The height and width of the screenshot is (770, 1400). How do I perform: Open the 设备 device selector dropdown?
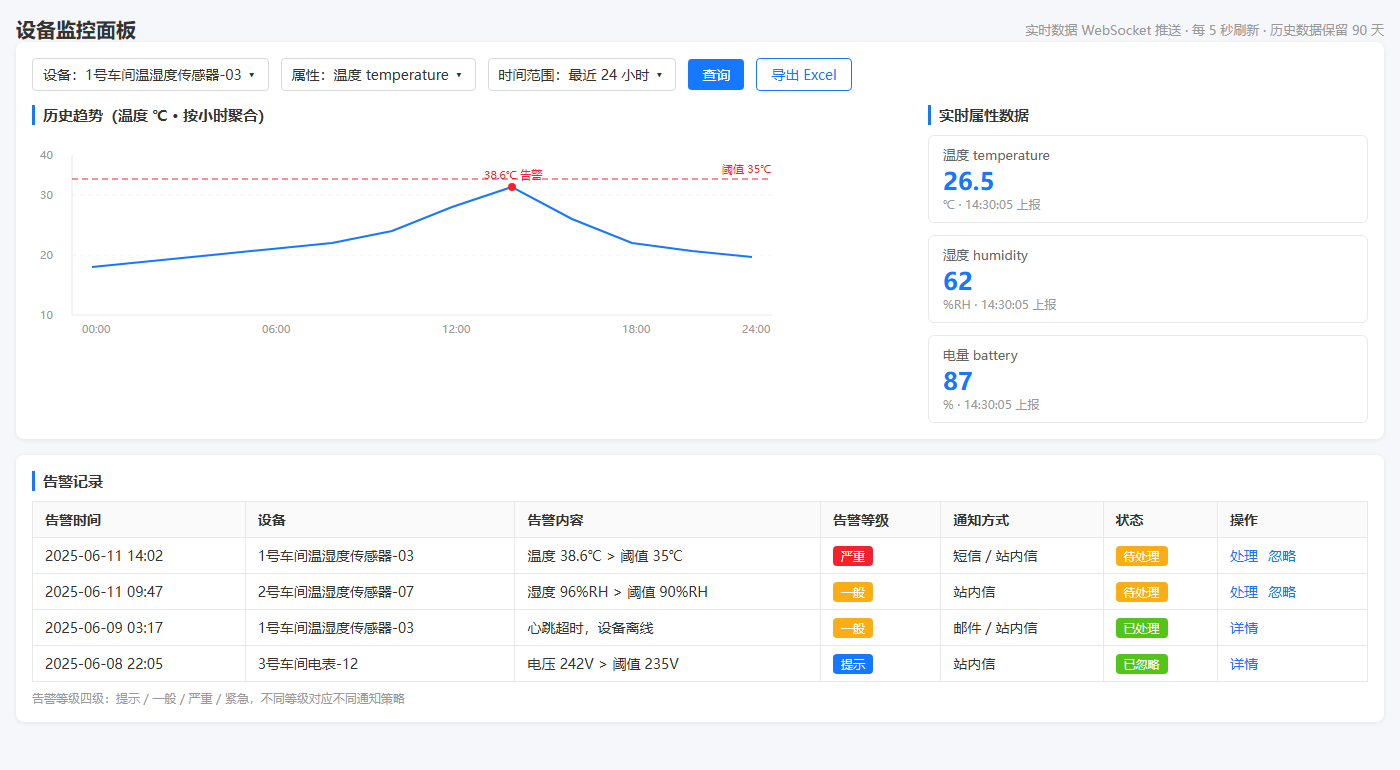click(x=150, y=75)
